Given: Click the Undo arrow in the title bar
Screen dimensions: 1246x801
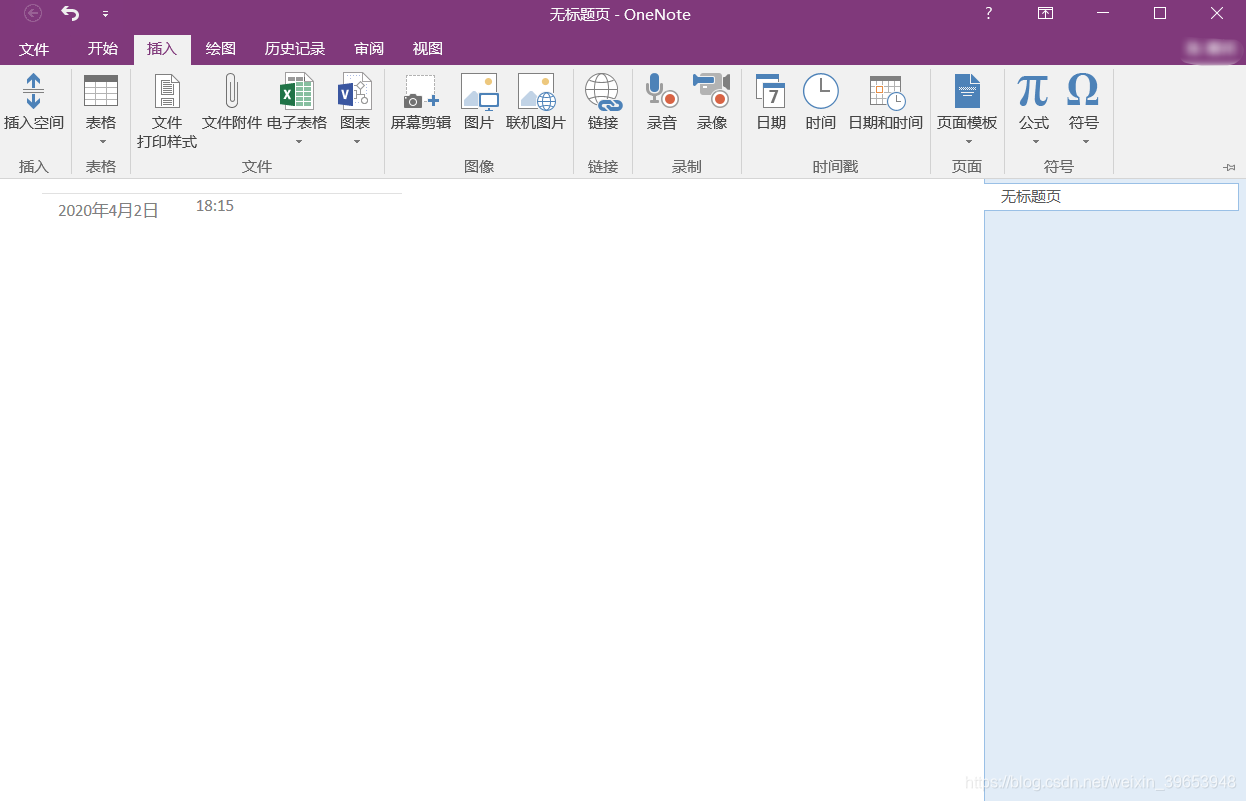Looking at the screenshot, I should 70,14.
